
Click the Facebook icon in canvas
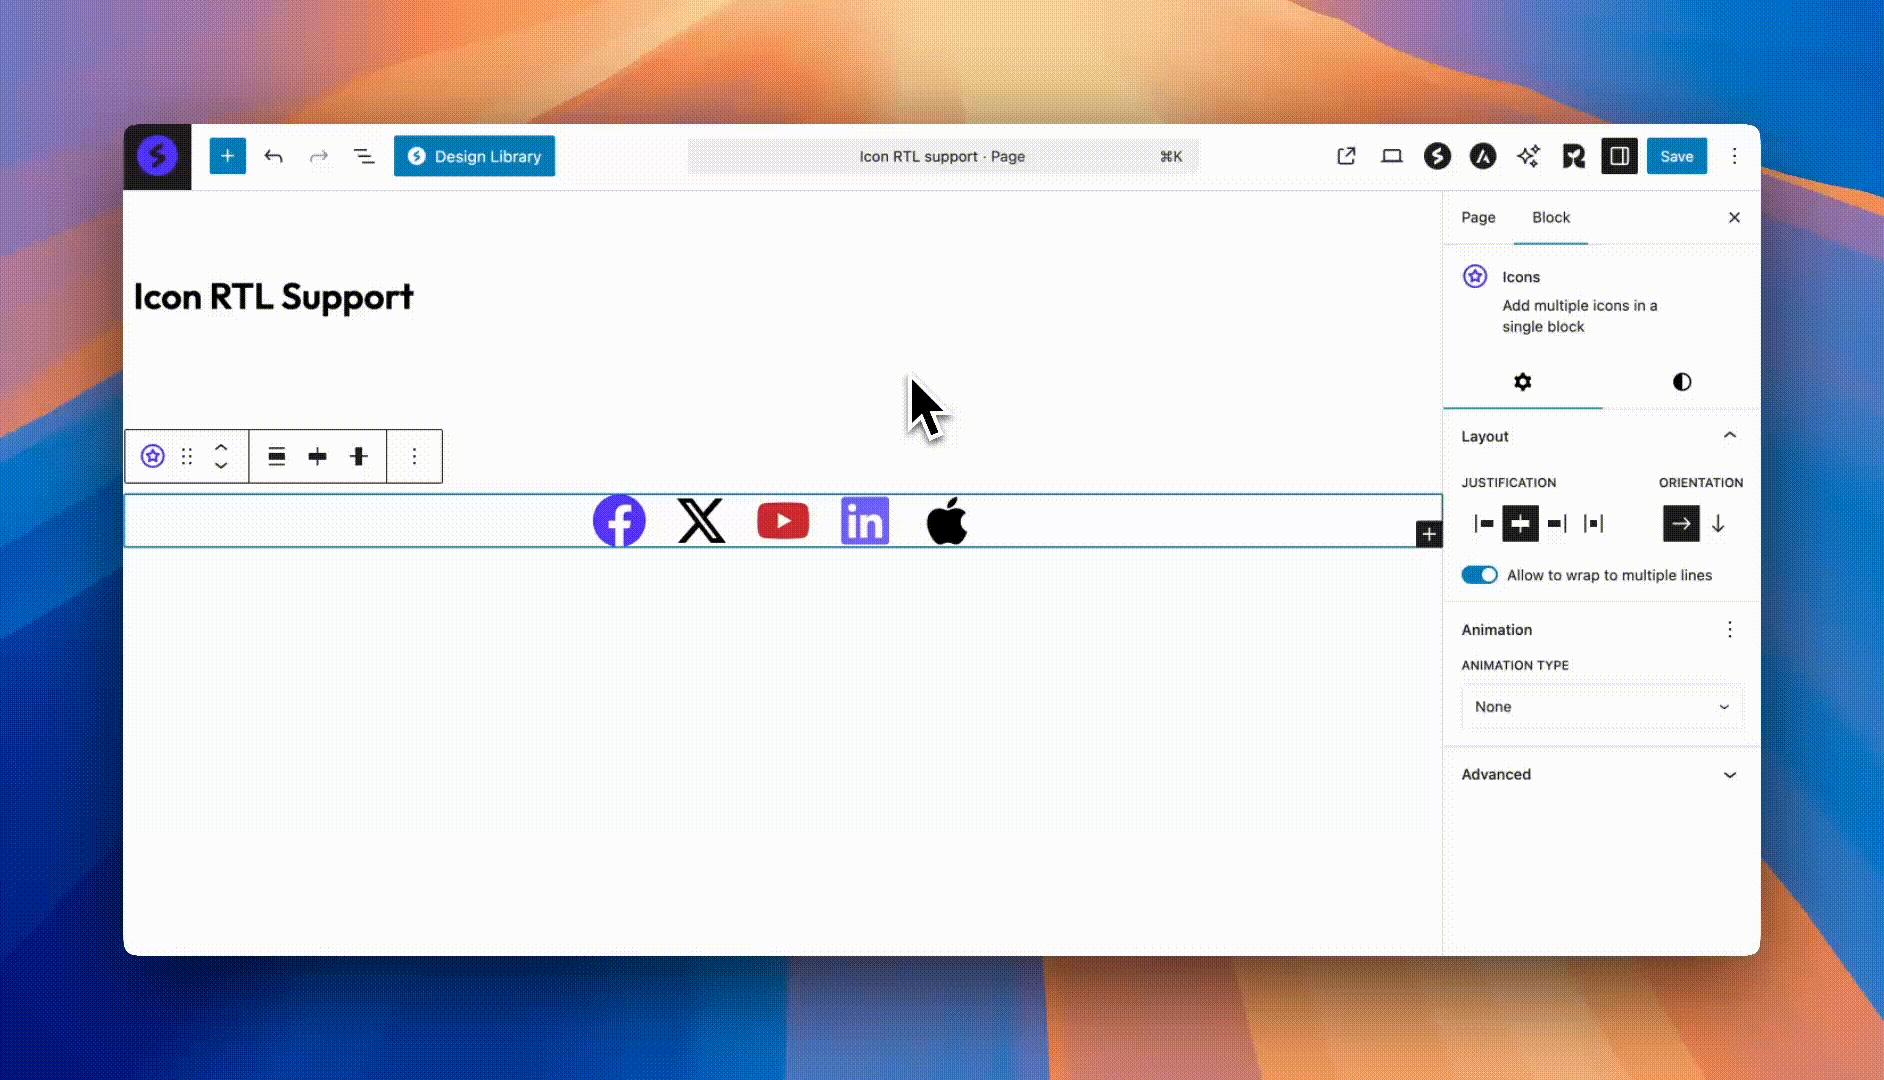[619, 521]
